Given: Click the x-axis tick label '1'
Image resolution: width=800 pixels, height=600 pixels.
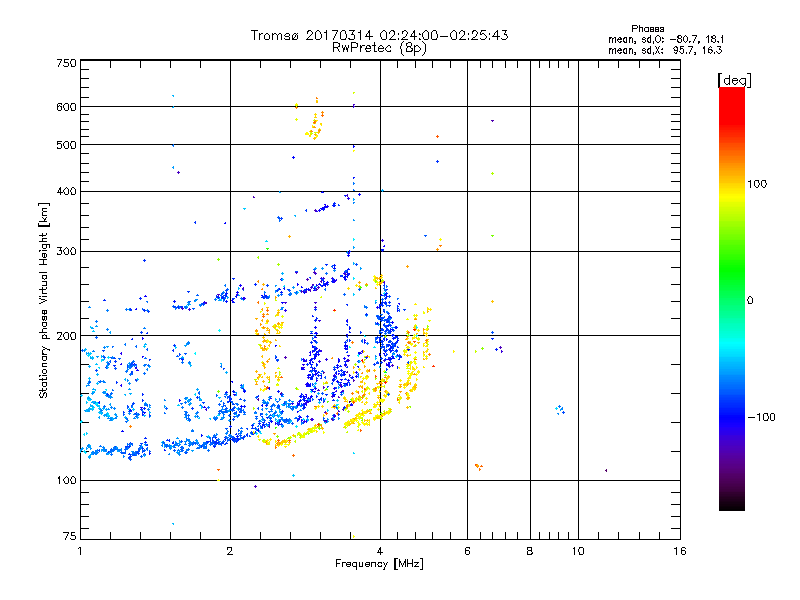Looking at the screenshot, I should [80, 551].
